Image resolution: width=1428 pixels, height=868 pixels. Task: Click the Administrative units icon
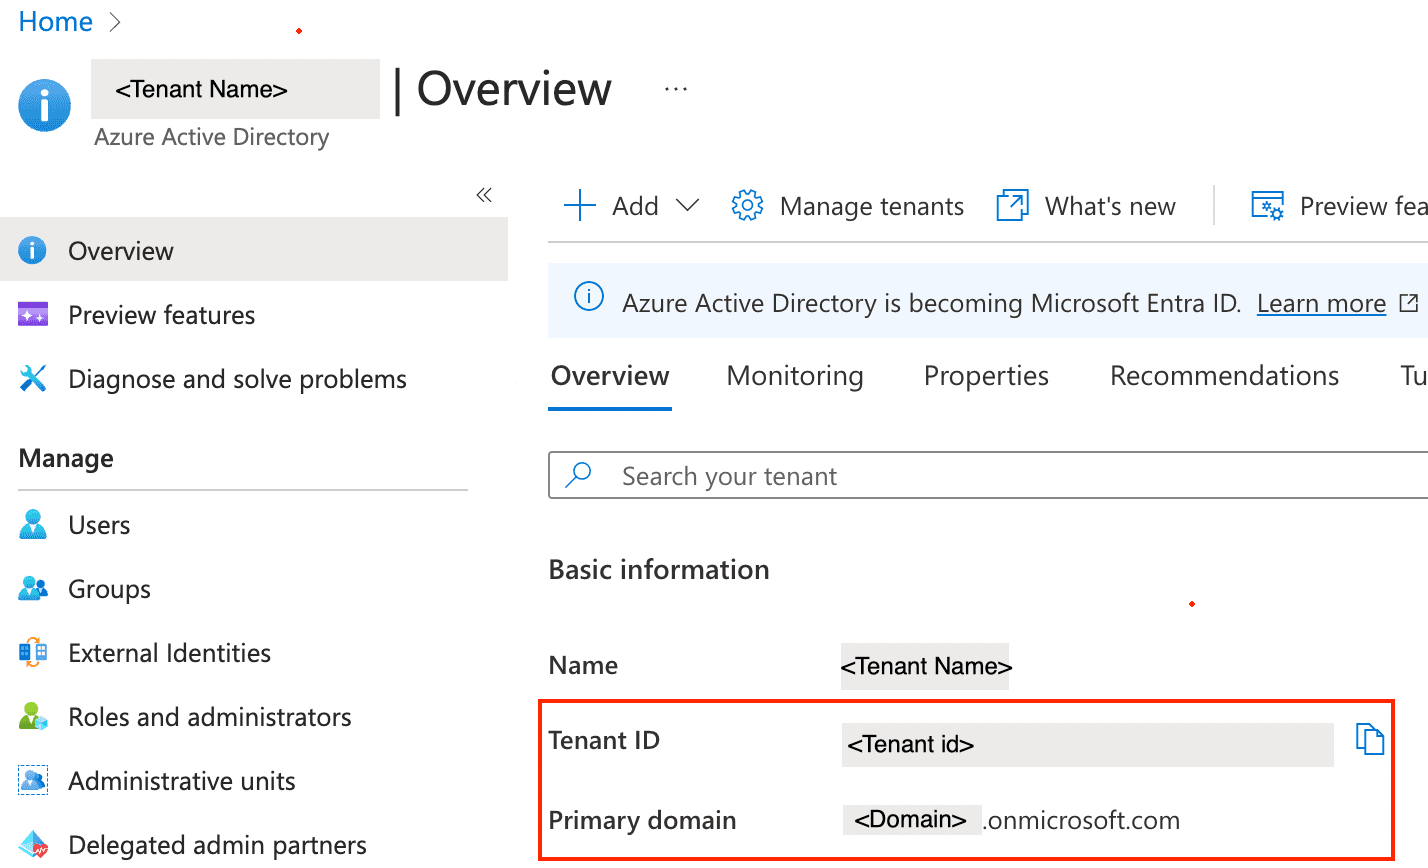pos(33,780)
